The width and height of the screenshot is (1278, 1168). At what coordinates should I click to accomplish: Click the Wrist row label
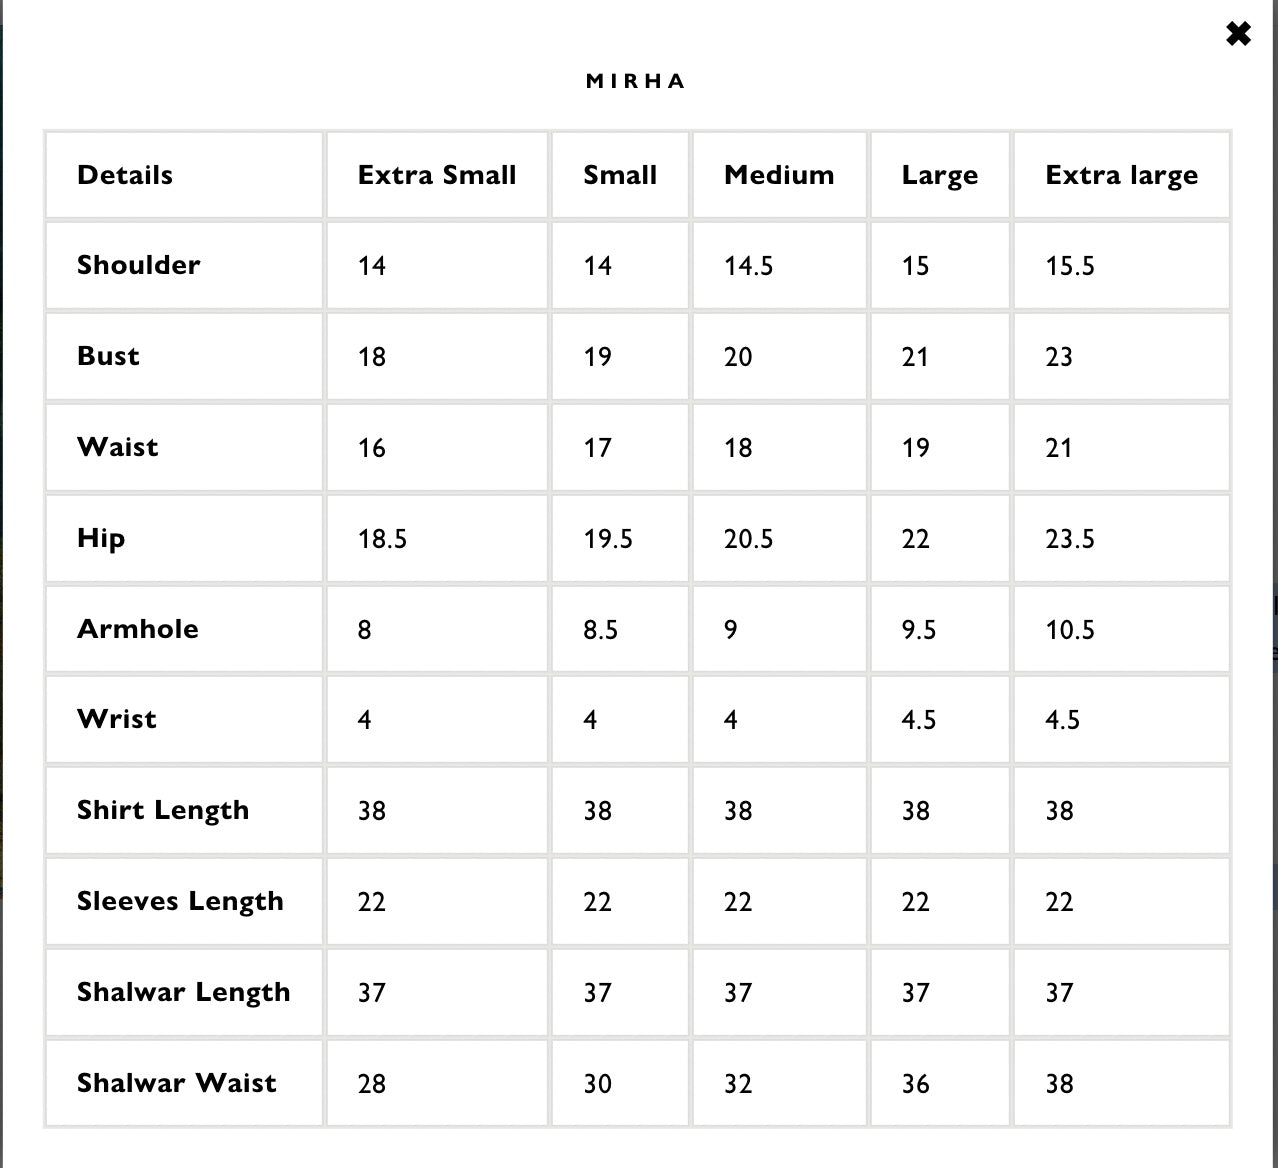[117, 719]
